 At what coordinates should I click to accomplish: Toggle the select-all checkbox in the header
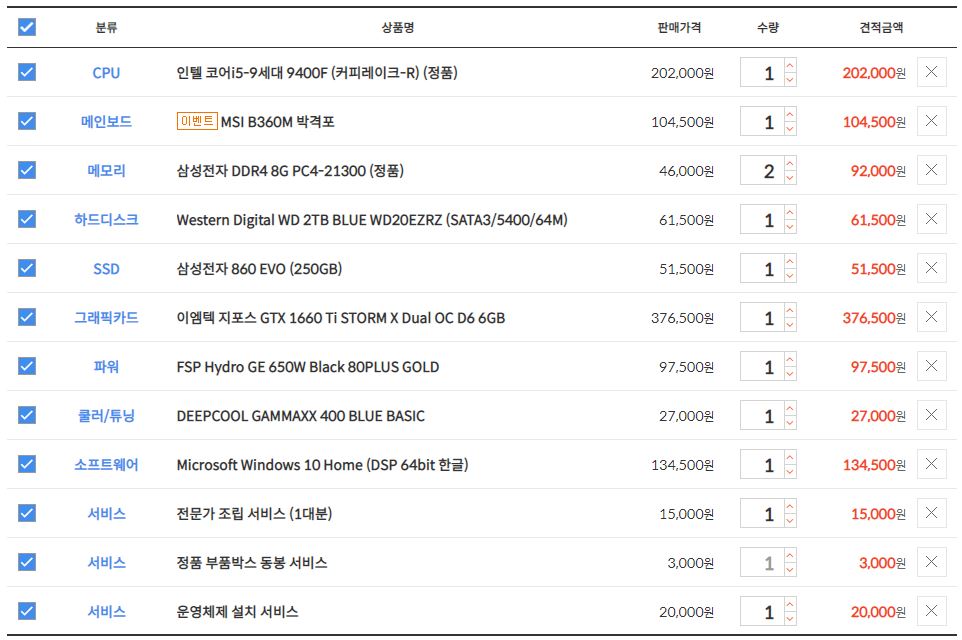(27, 27)
